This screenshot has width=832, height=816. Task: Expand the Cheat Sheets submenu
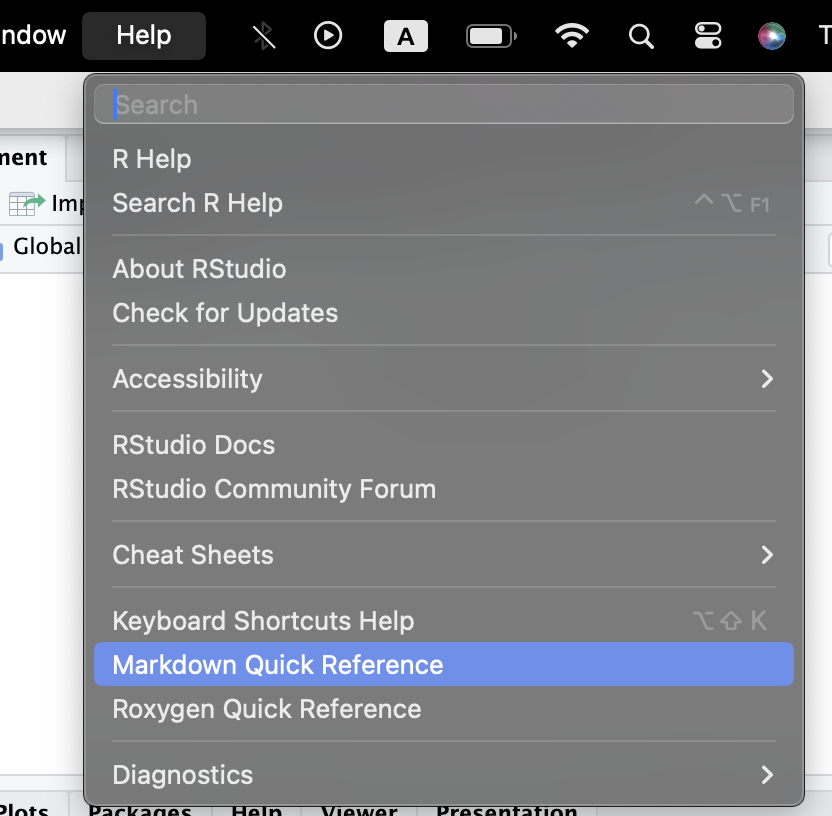point(444,555)
